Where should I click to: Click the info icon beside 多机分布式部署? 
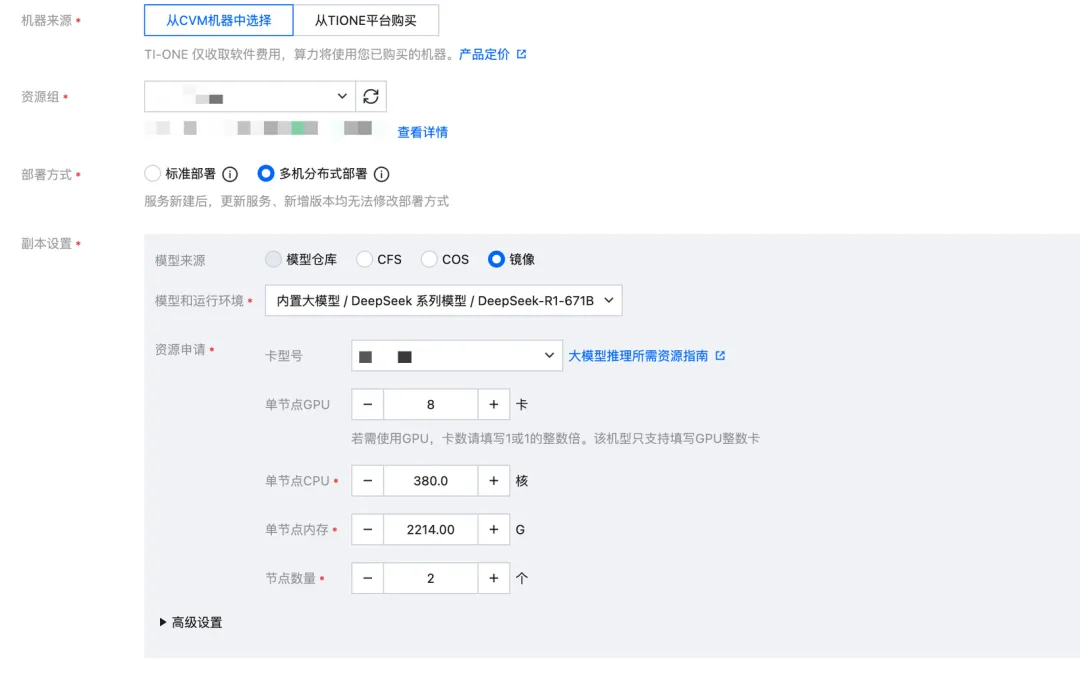[x=380, y=173]
